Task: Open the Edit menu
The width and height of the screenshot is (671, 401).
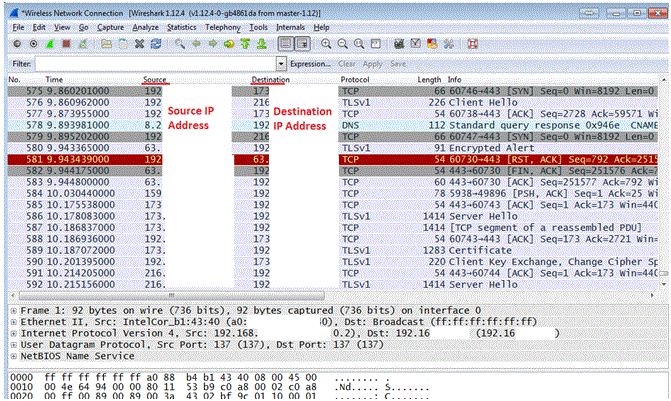Action: click(39, 27)
